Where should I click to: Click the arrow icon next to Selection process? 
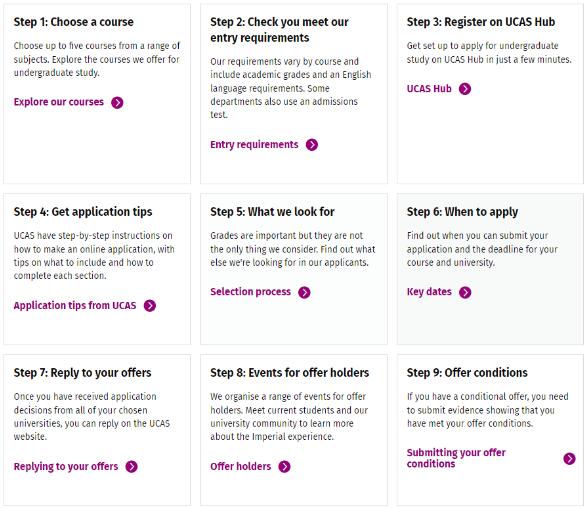304,292
